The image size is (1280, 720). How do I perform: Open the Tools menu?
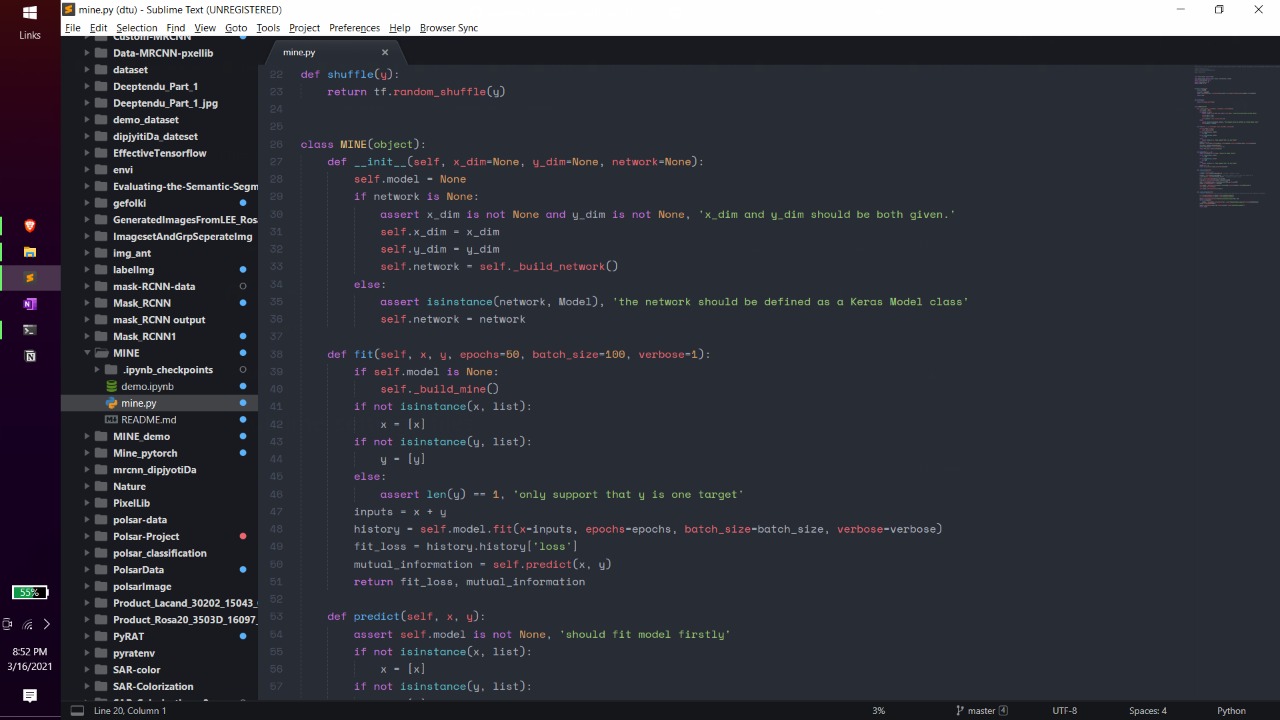click(268, 28)
